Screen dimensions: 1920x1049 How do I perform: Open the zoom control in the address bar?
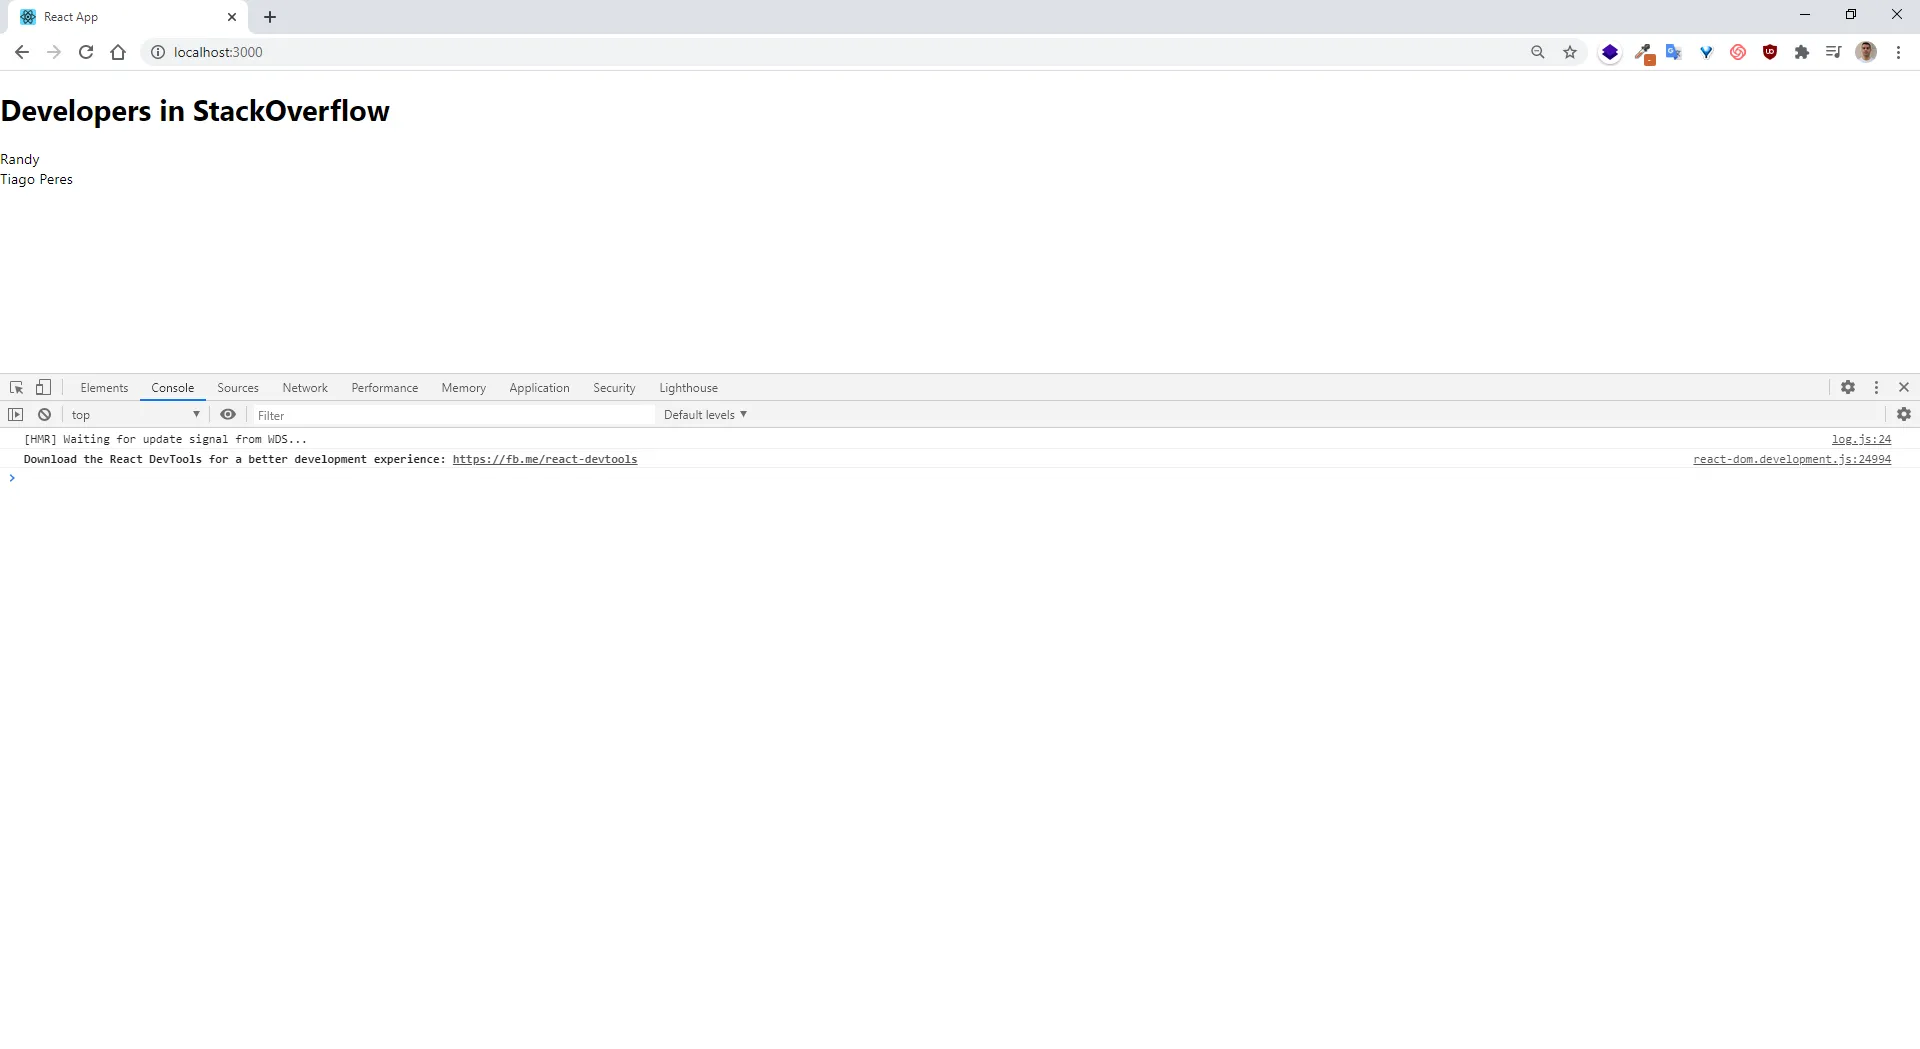[1538, 52]
